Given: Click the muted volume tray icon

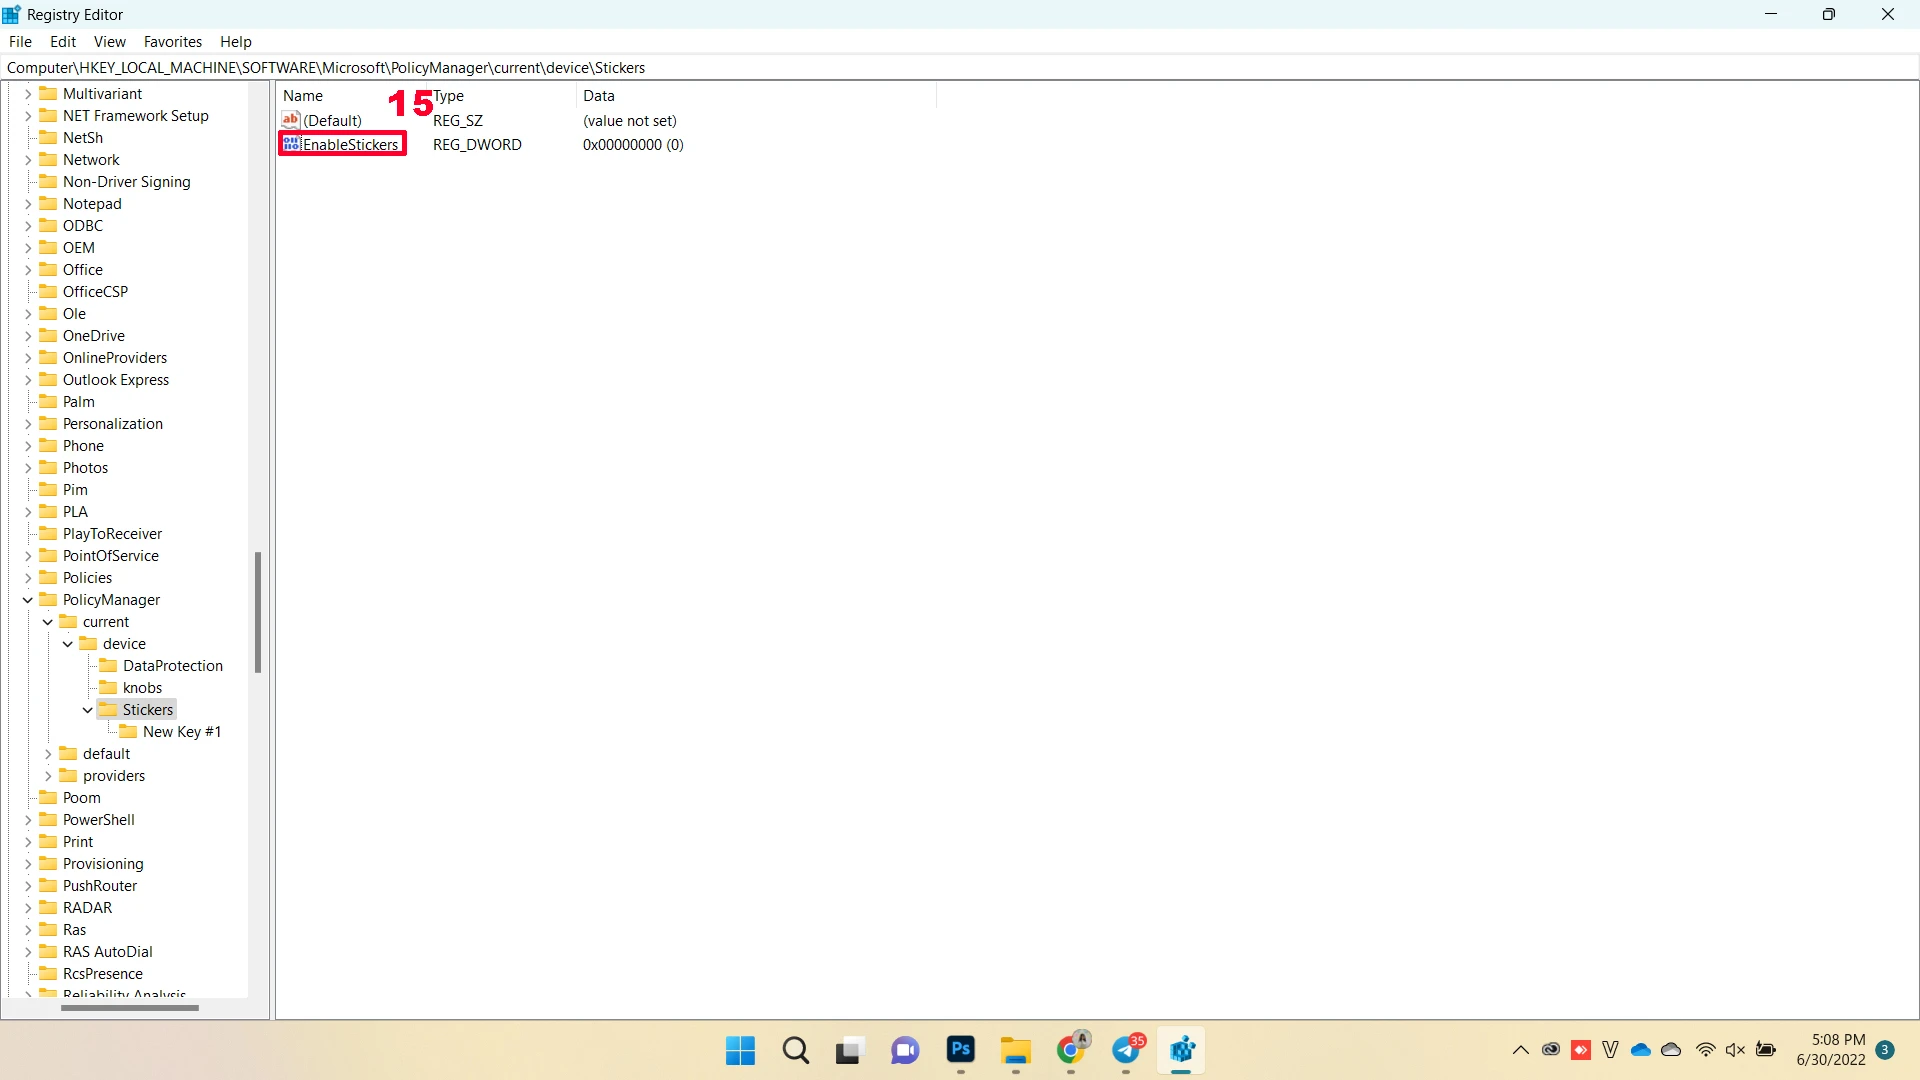Looking at the screenshot, I should coord(1736,1050).
